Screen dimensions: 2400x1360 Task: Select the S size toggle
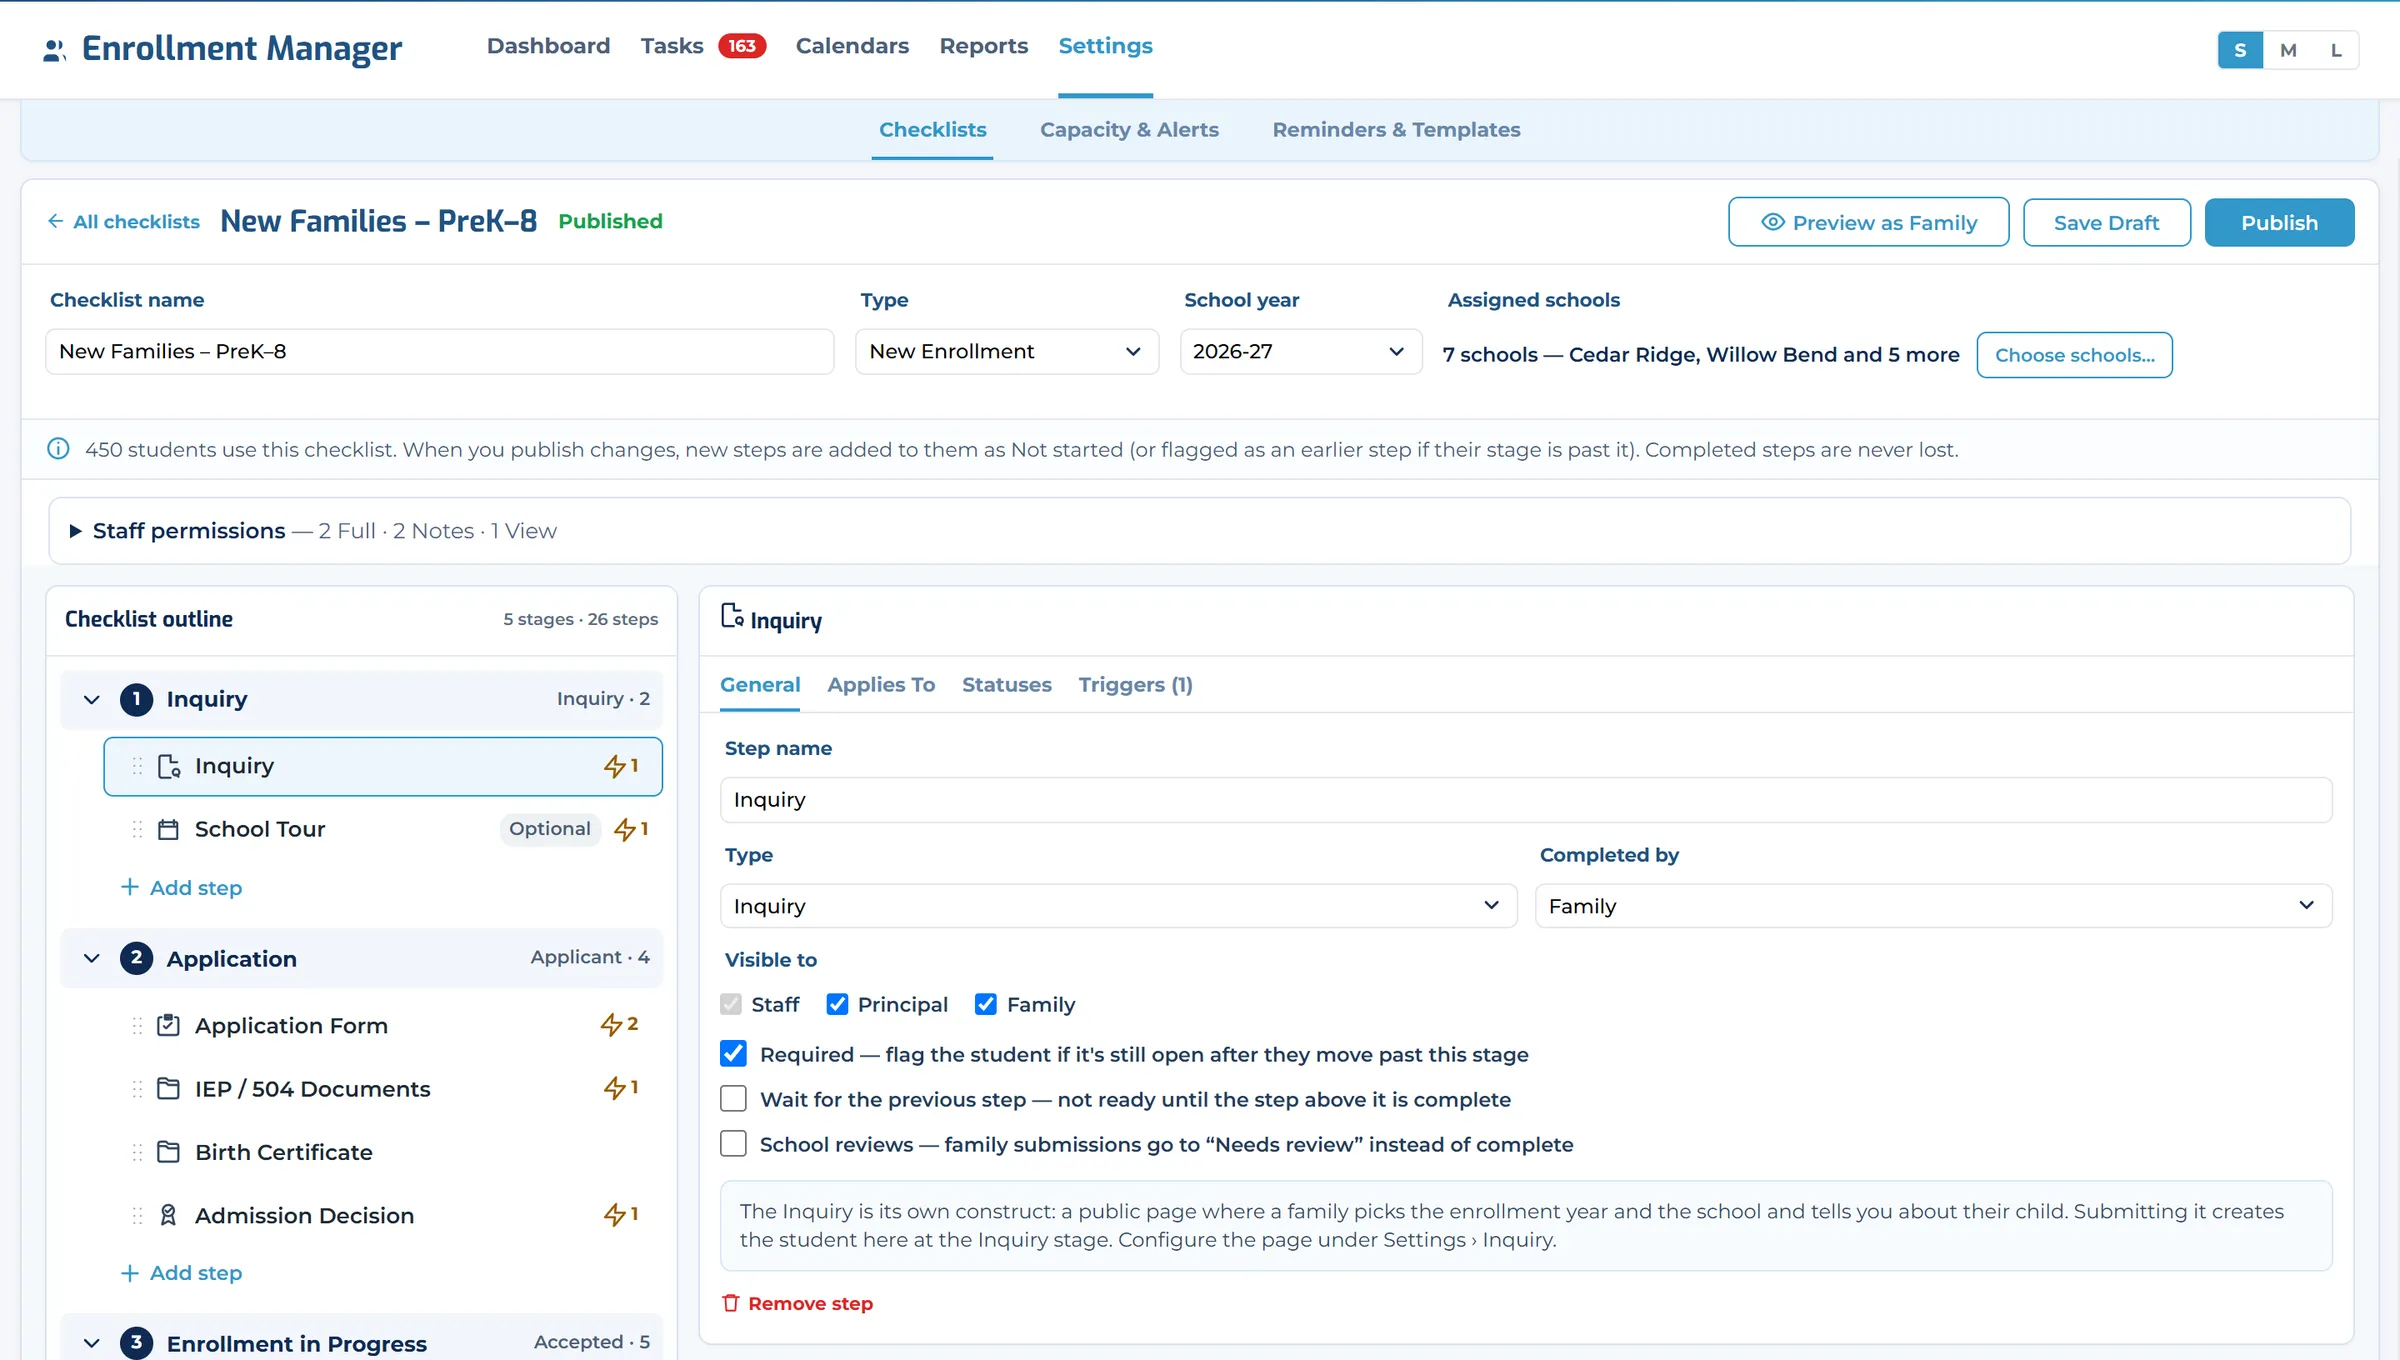coord(2240,50)
